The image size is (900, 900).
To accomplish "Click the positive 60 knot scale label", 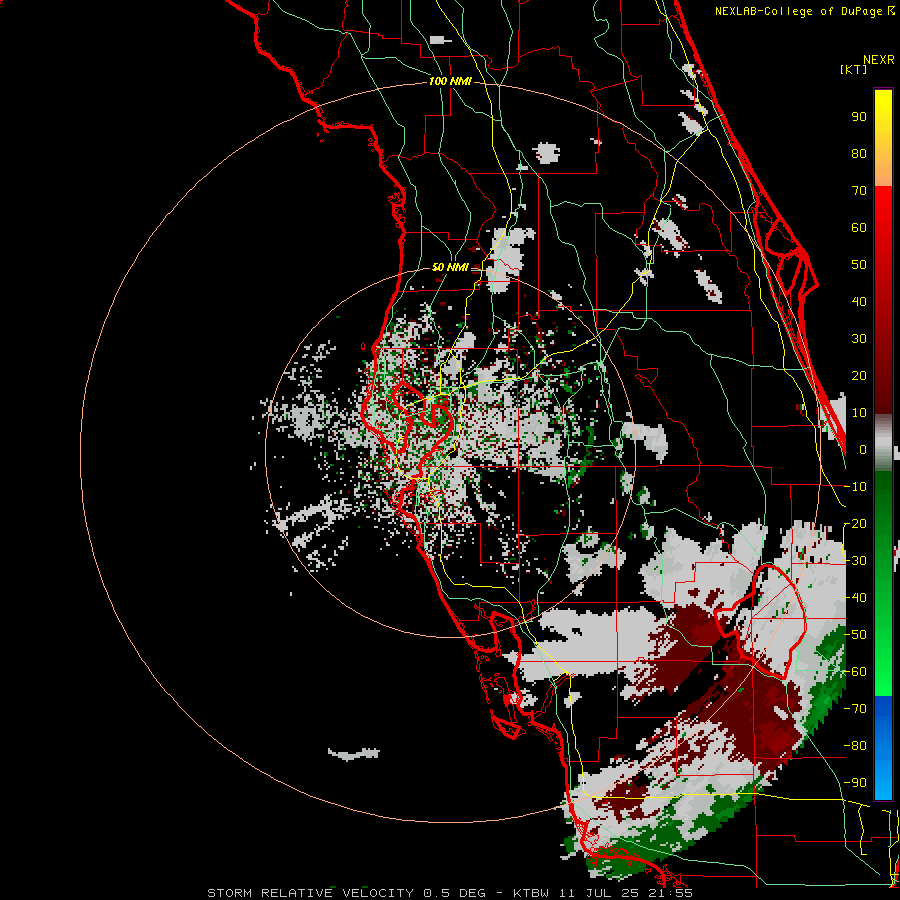I will (859, 228).
